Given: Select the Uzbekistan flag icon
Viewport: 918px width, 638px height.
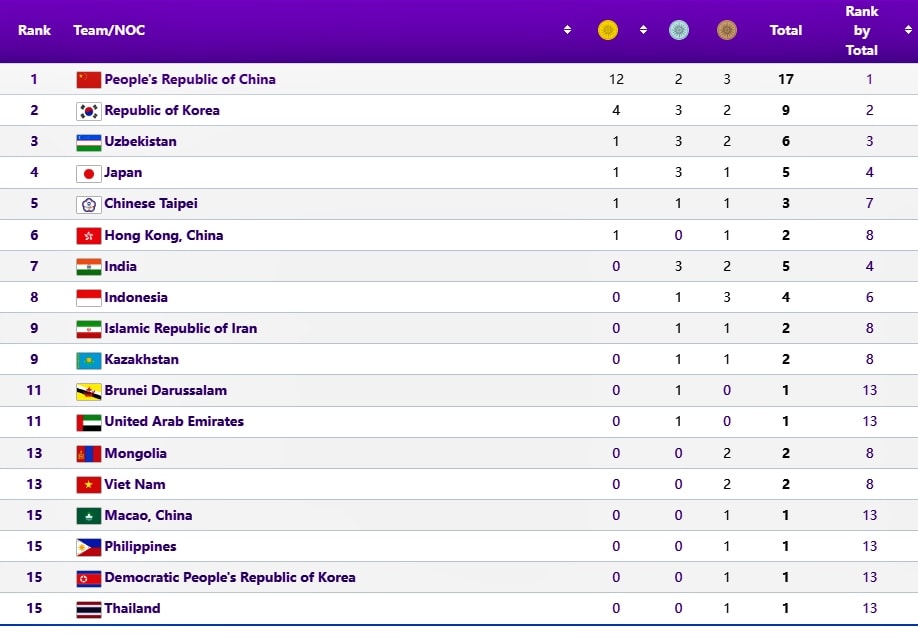Looking at the screenshot, I should (x=88, y=142).
